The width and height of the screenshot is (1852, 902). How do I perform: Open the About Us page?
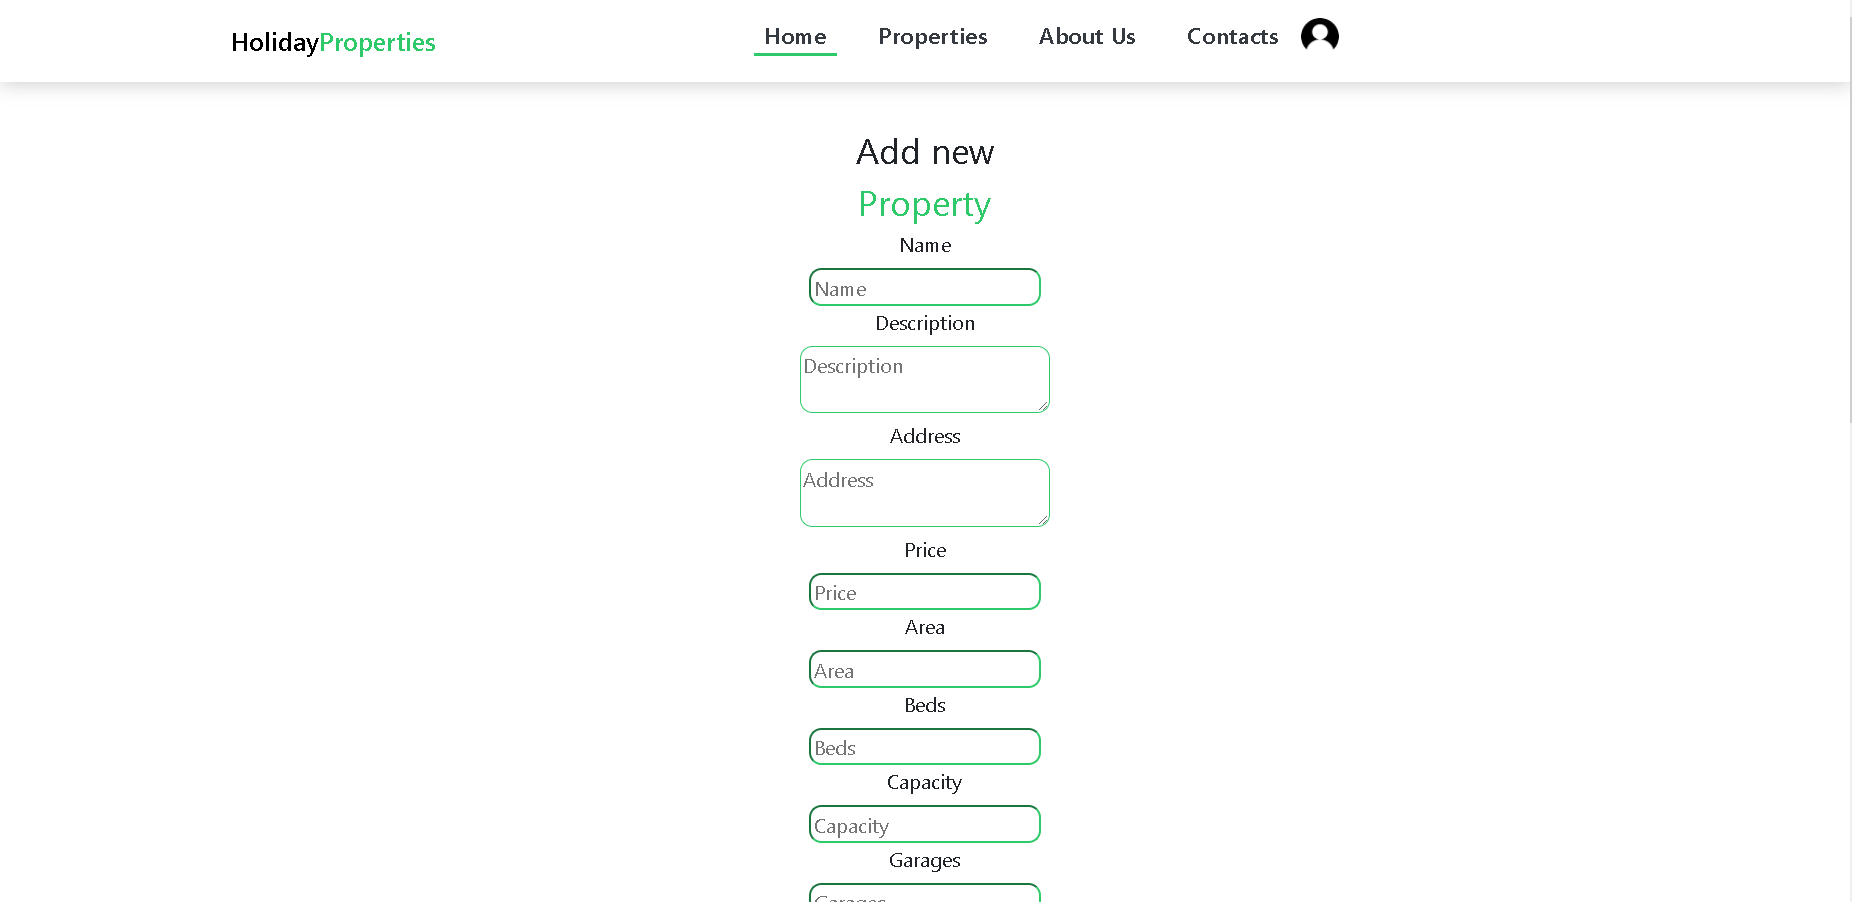click(1086, 36)
